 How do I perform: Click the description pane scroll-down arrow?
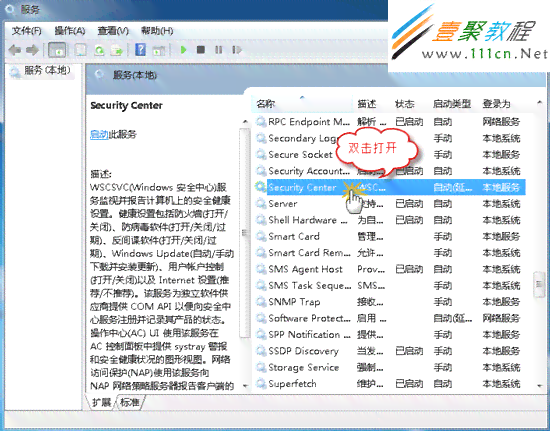pos(245,386)
